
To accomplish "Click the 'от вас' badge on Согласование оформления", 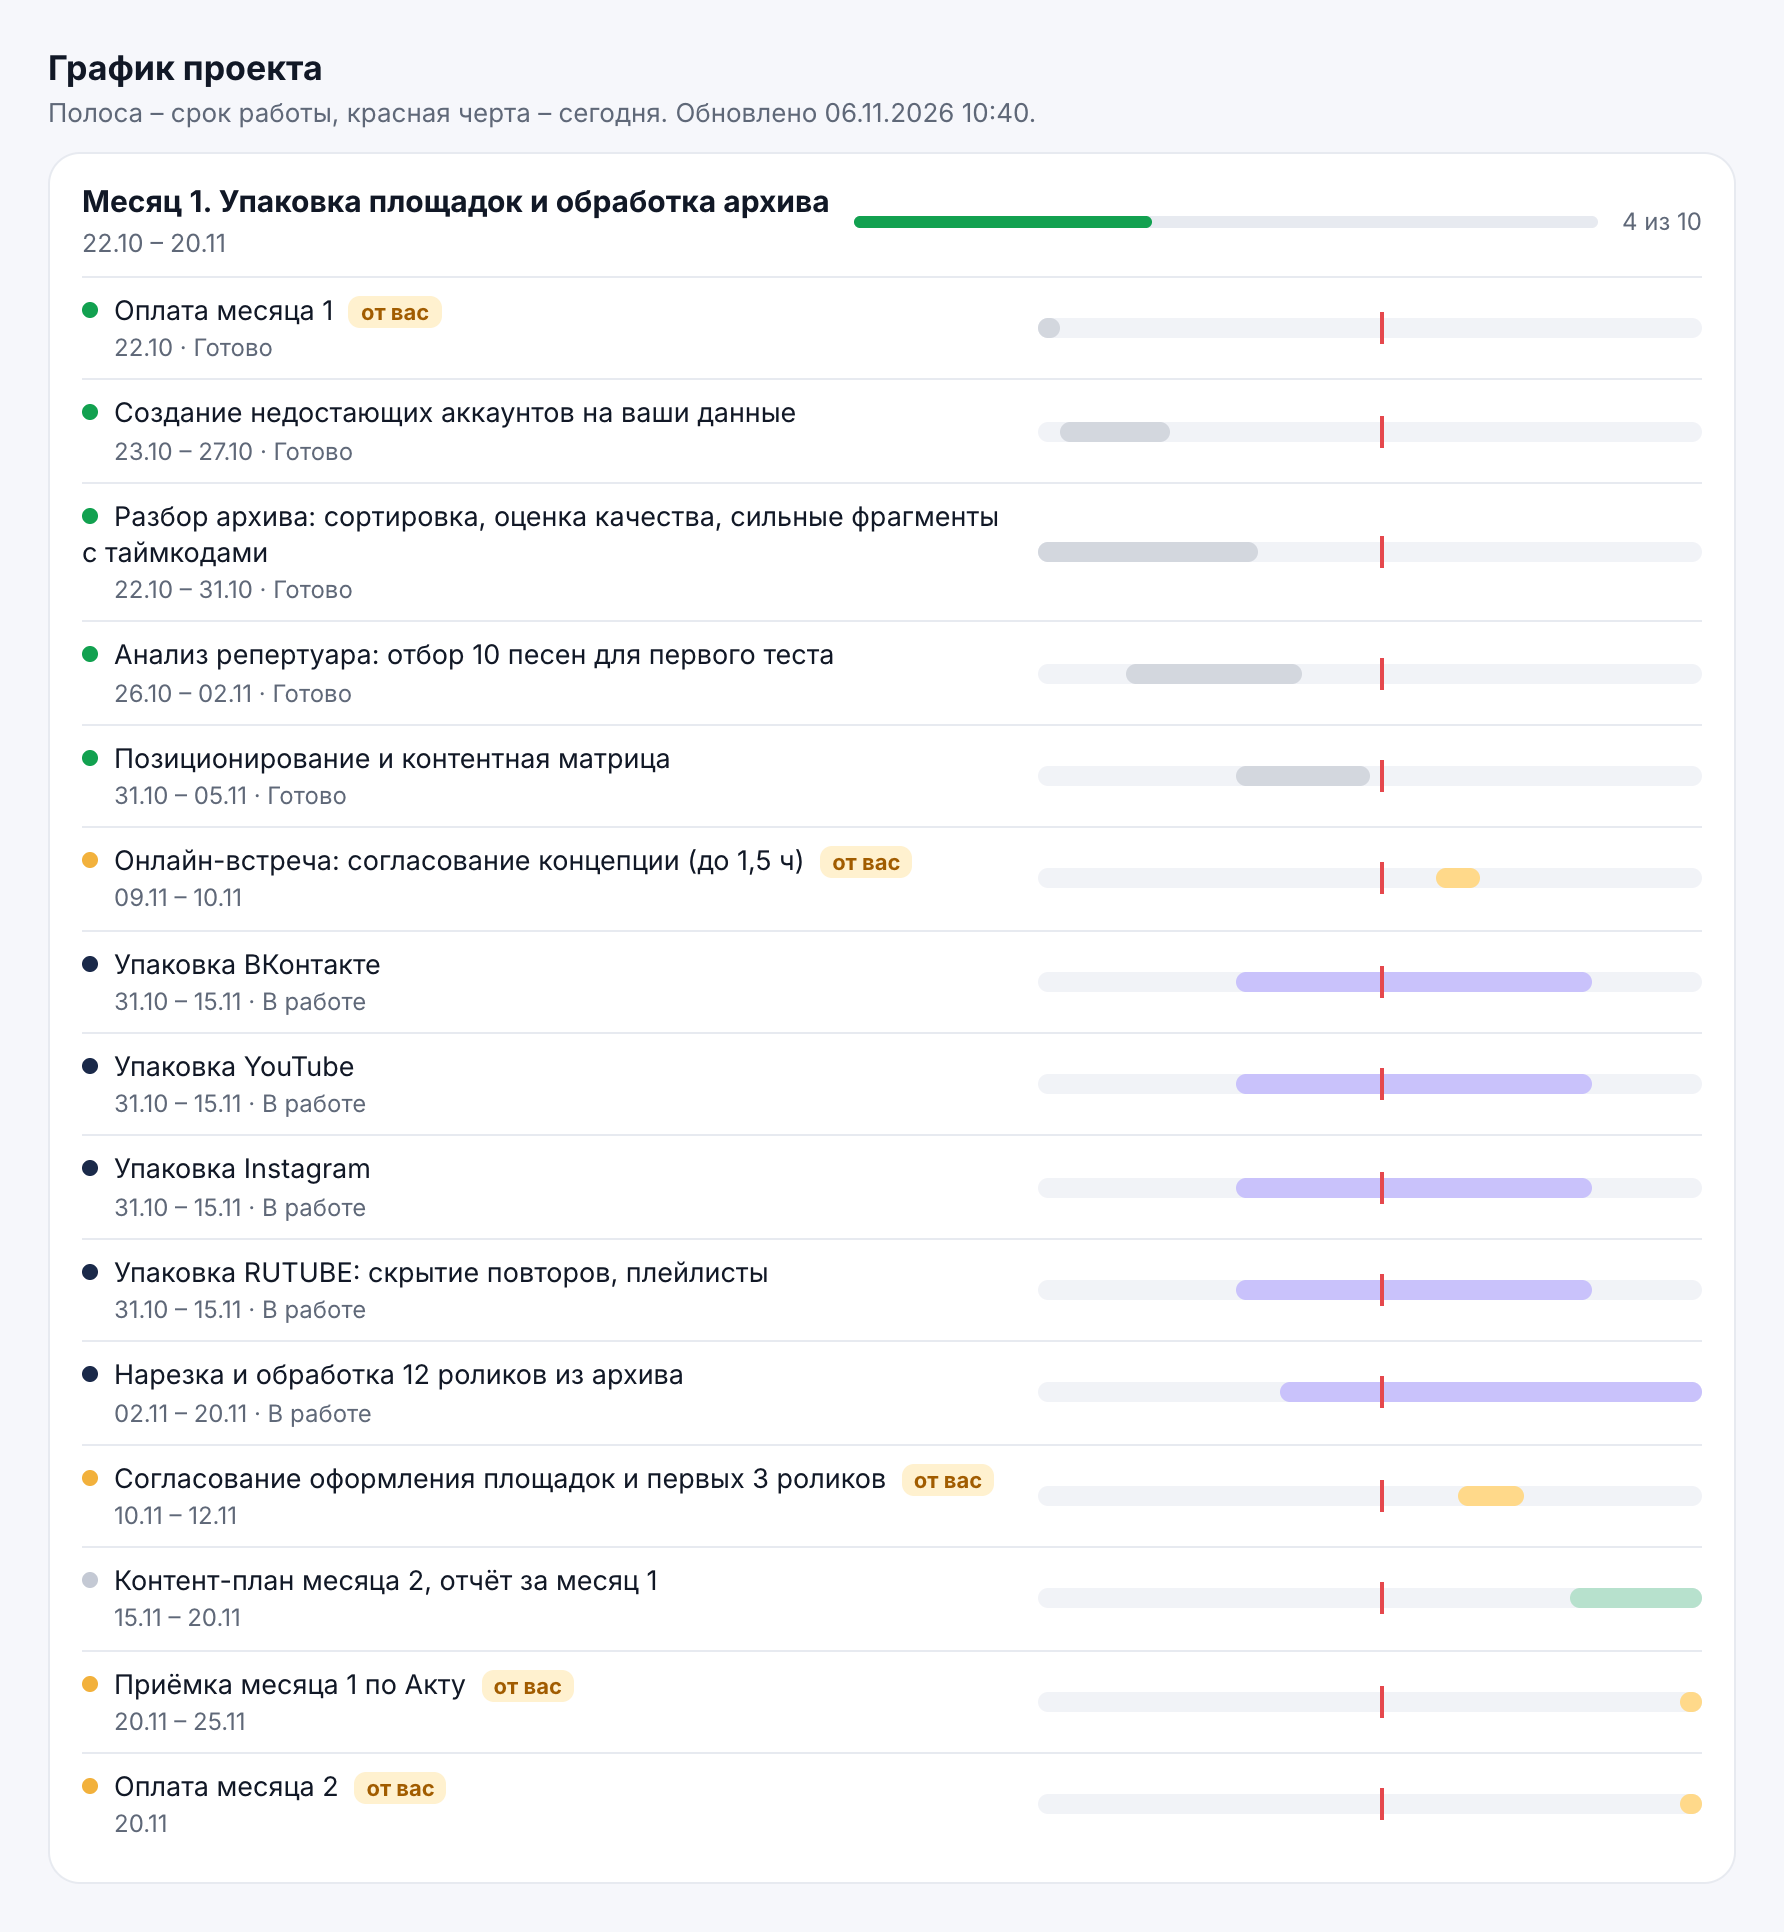I will (948, 1480).
